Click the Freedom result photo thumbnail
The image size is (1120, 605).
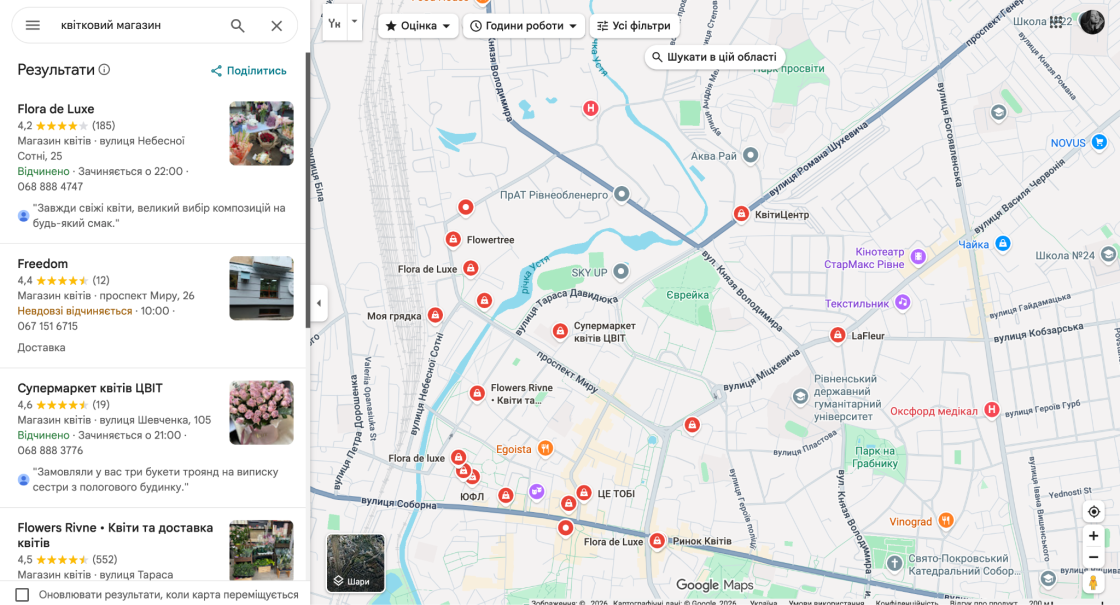pyautogui.click(x=261, y=289)
